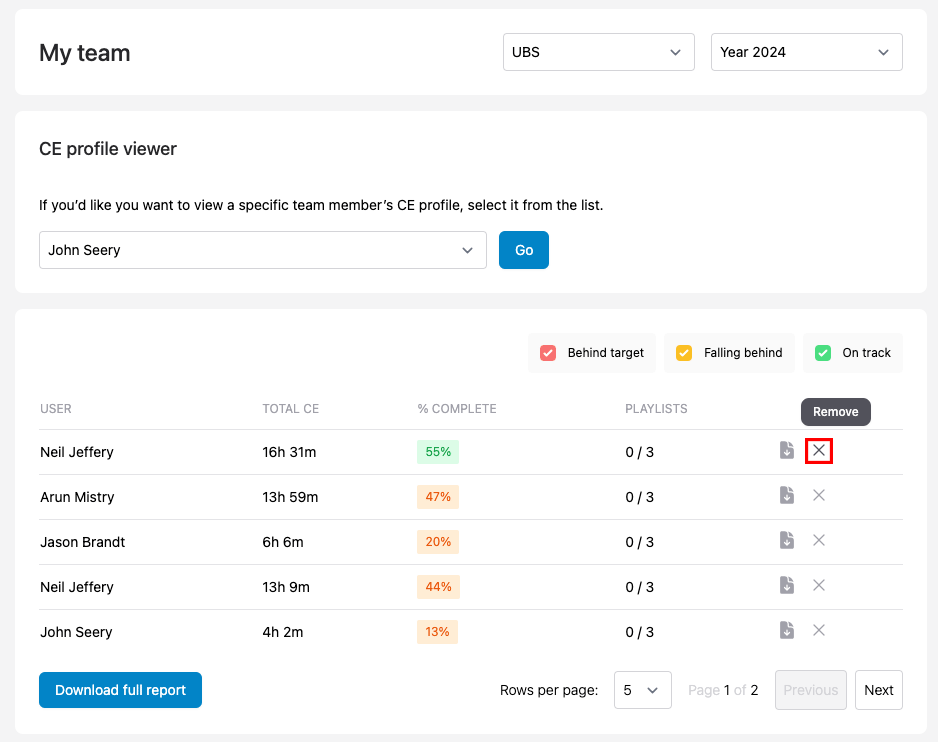938x742 pixels.
Task: Expand the John Seery profile selector
Action: [x=262, y=250]
